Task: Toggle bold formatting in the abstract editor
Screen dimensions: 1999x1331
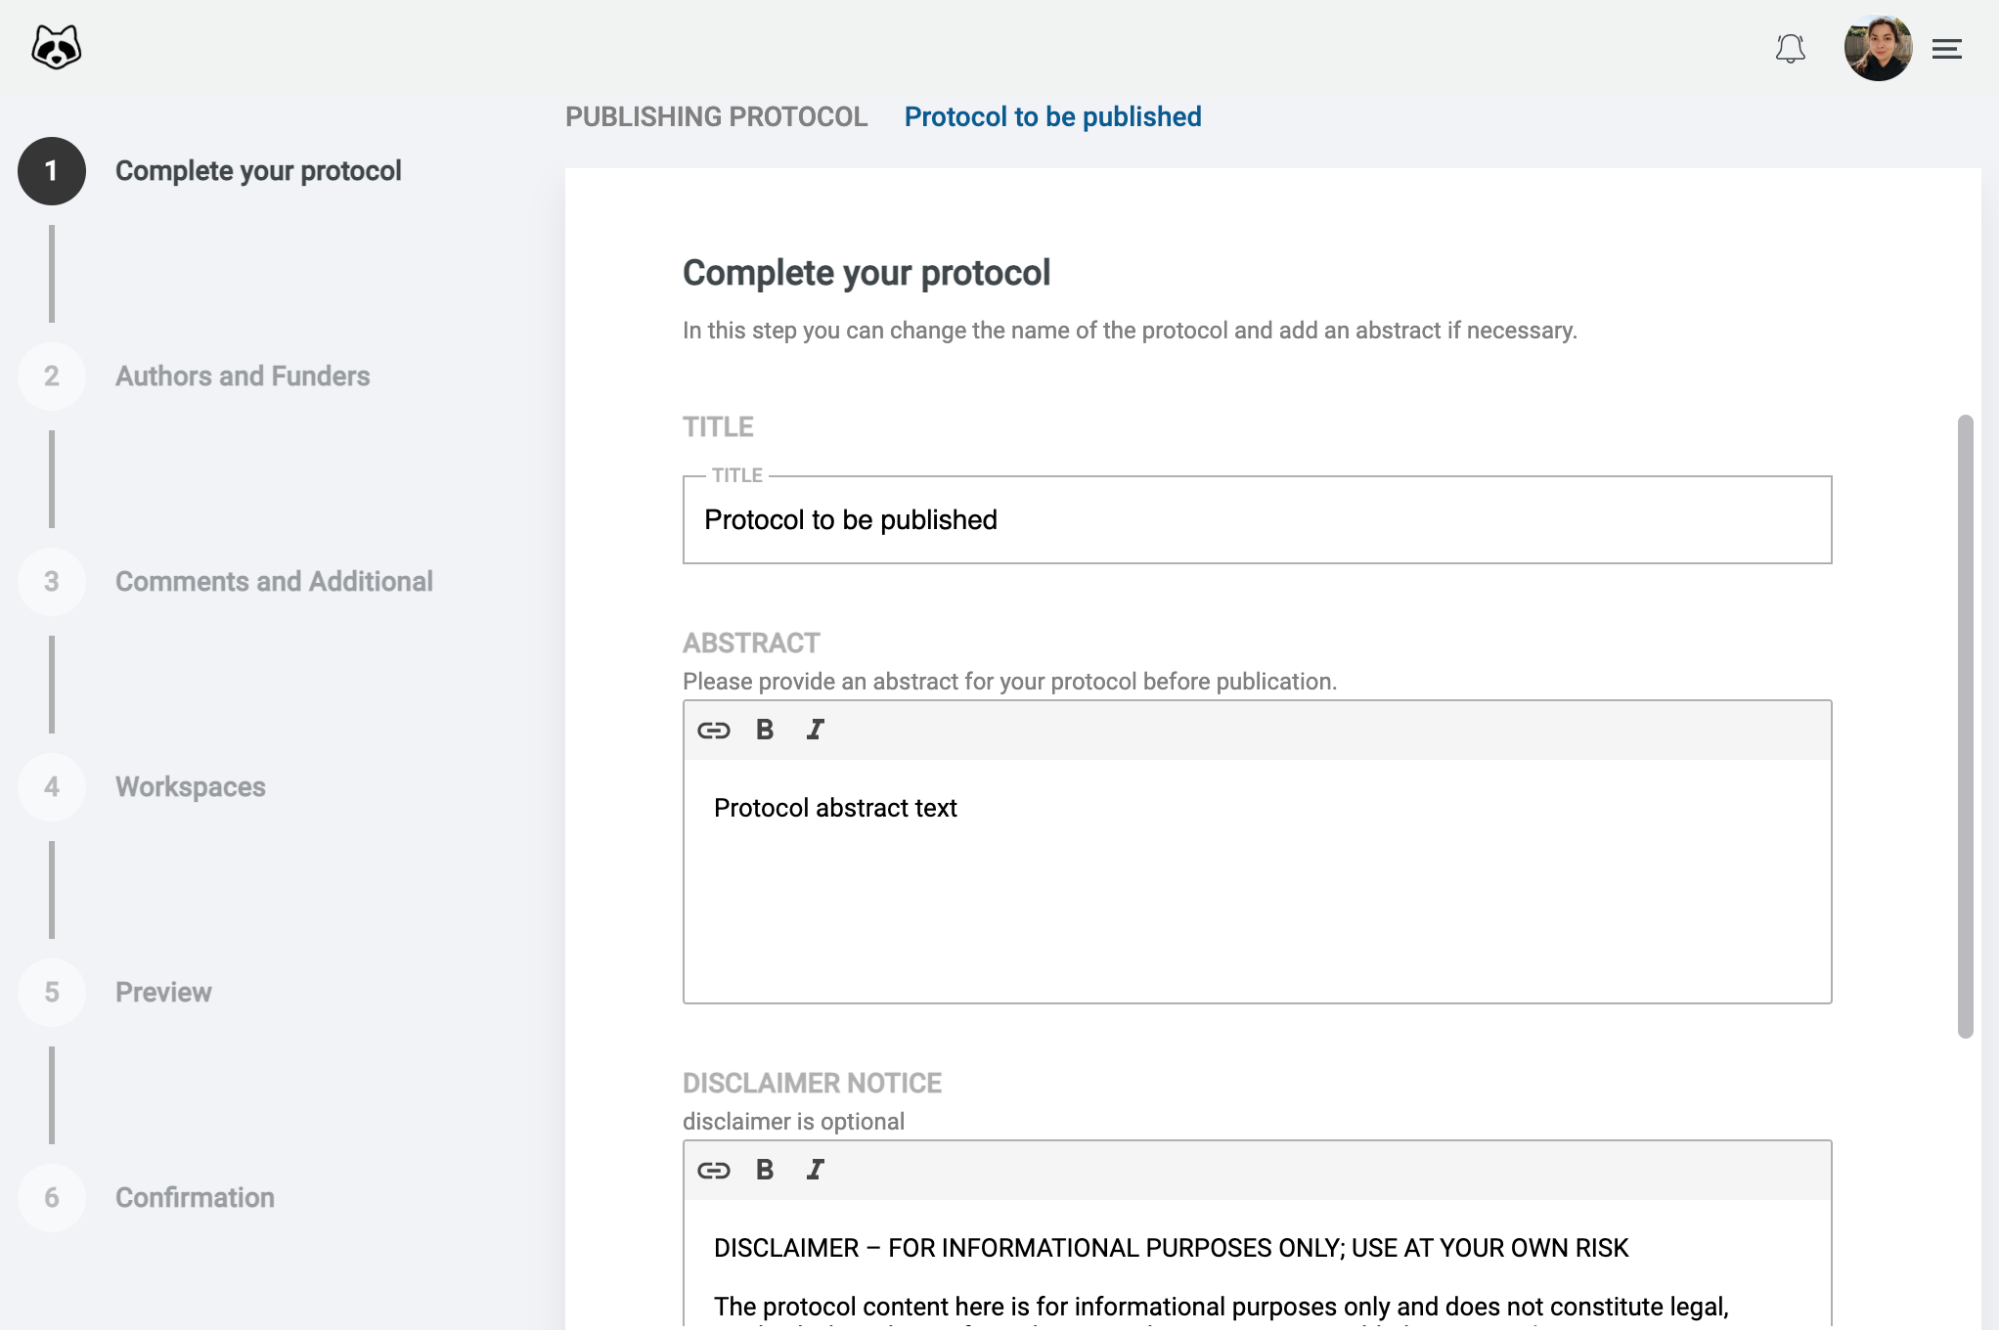Action: (x=764, y=729)
